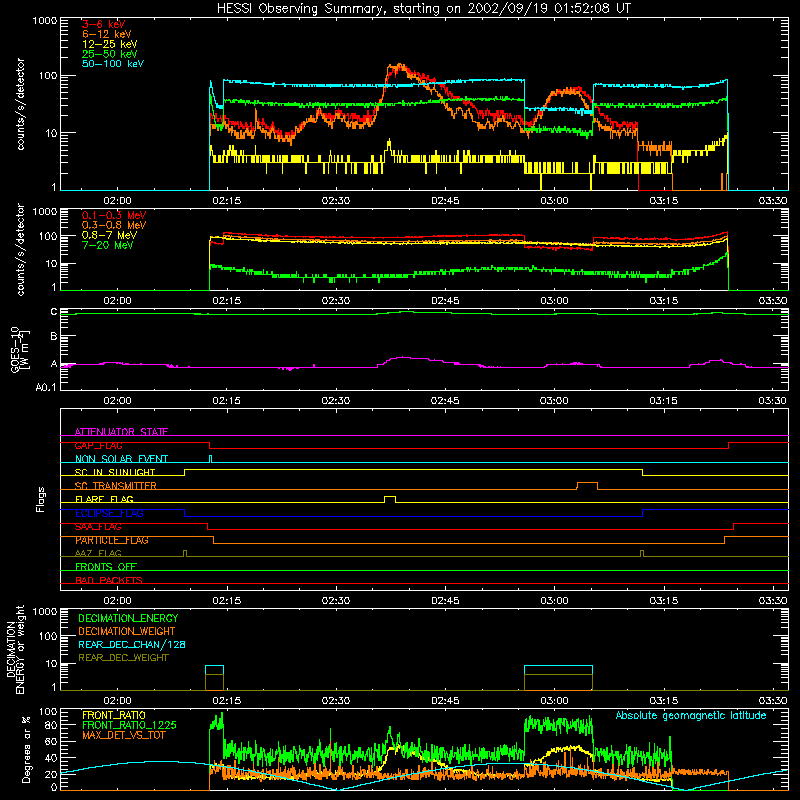Click the 12-25 keV legend entry
Image resolution: width=800 pixels, height=800 pixels.
[x=110, y=44]
